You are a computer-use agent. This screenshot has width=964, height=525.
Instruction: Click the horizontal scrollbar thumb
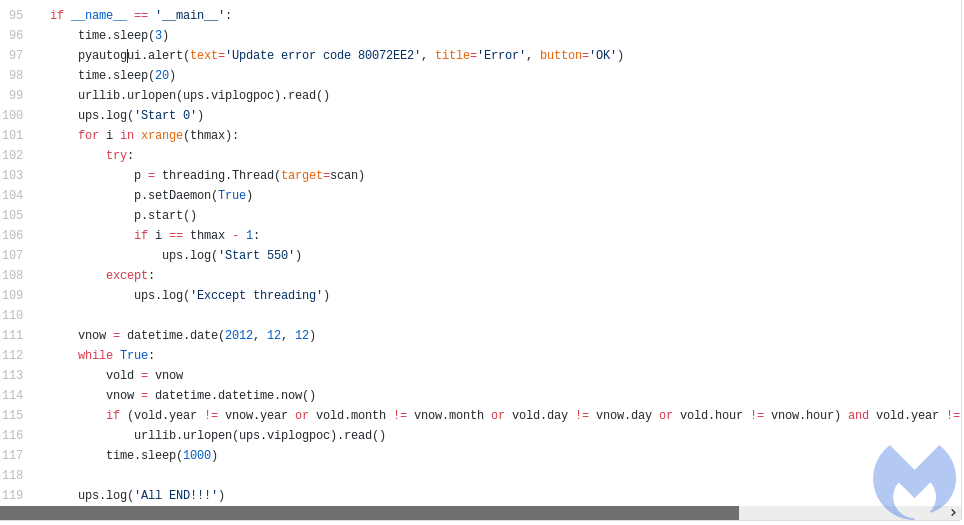tap(369, 513)
